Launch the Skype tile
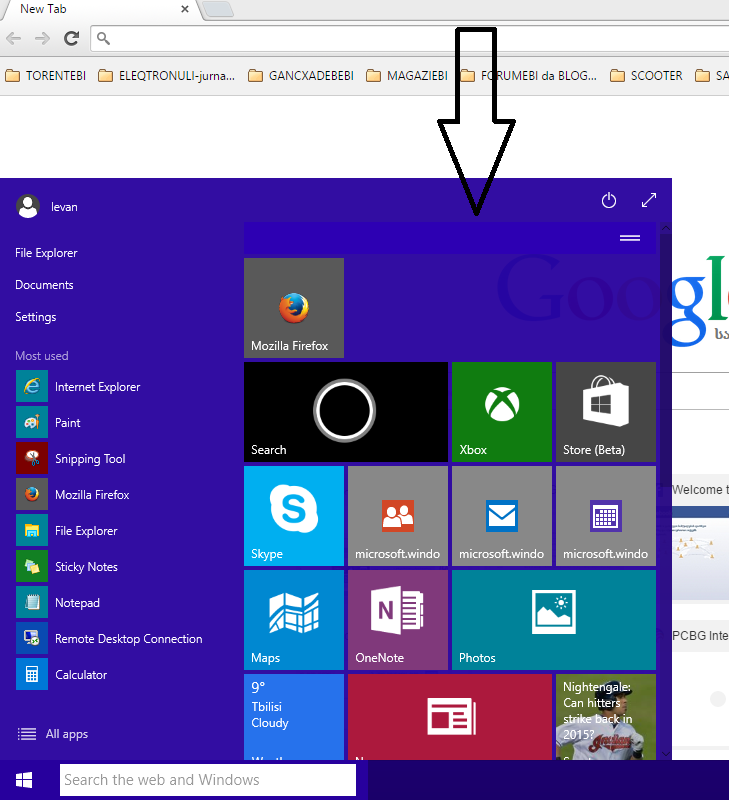This screenshot has height=800, width=729. [294, 516]
